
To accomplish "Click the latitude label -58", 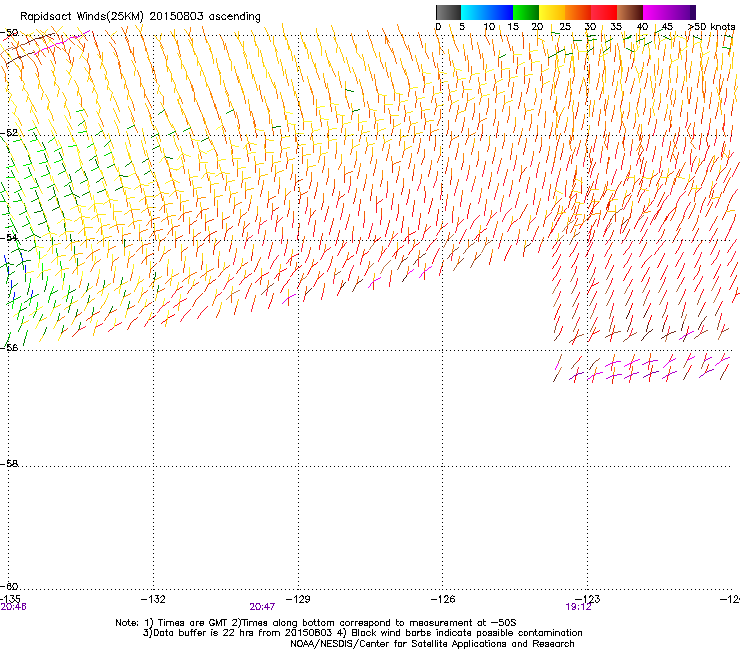I will 9,464.
